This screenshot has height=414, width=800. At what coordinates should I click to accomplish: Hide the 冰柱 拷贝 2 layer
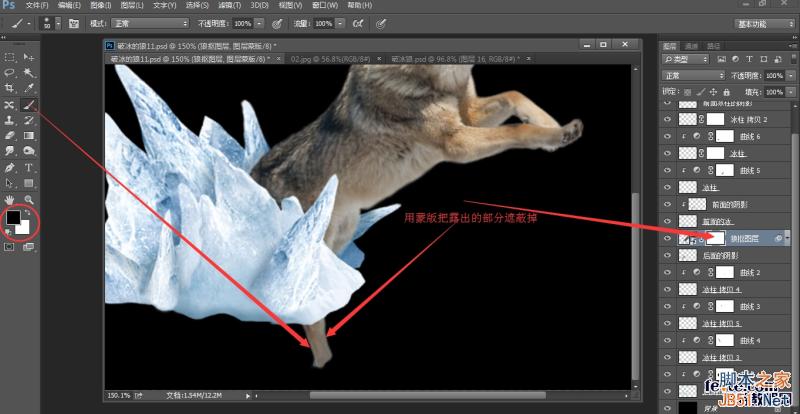click(x=667, y=119)
